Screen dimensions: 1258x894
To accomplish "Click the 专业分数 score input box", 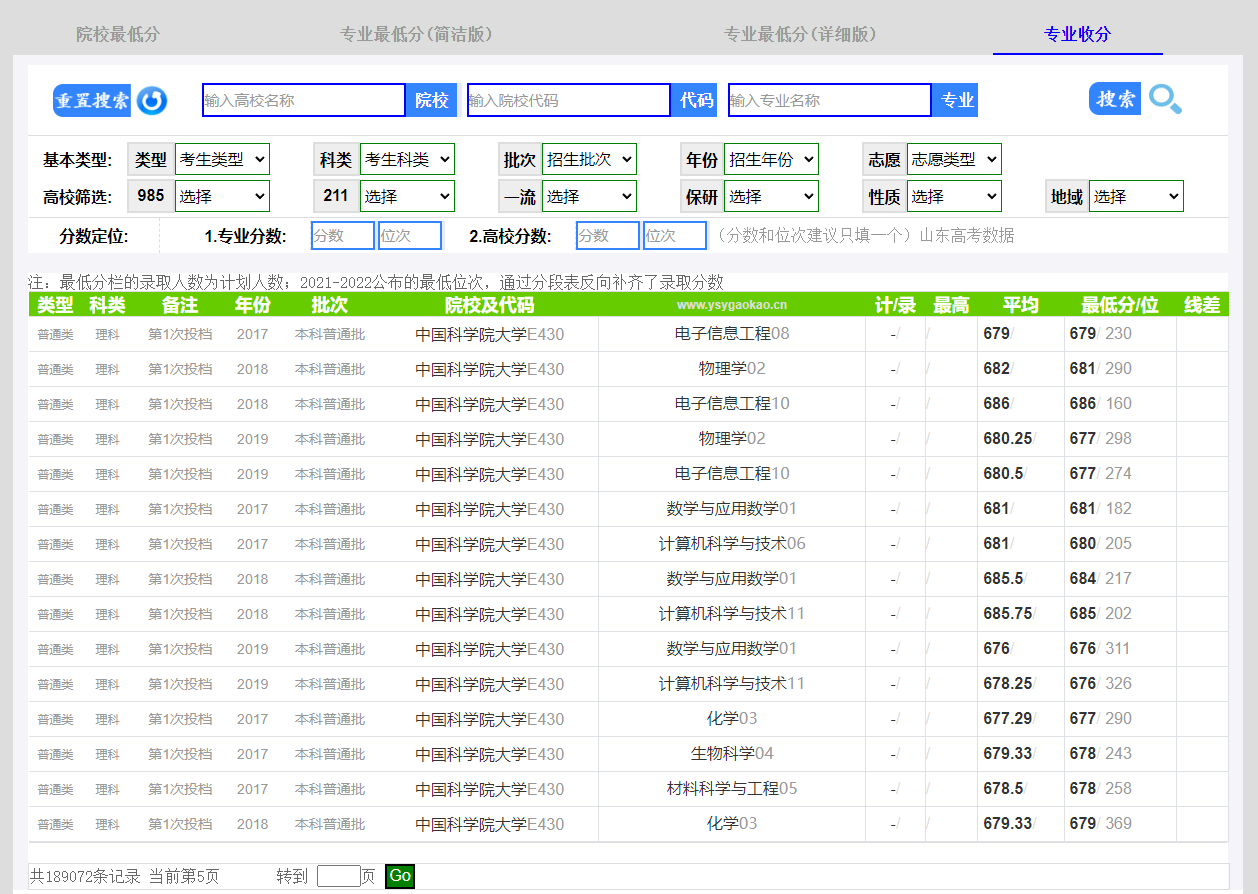I will tap(342, 236).
